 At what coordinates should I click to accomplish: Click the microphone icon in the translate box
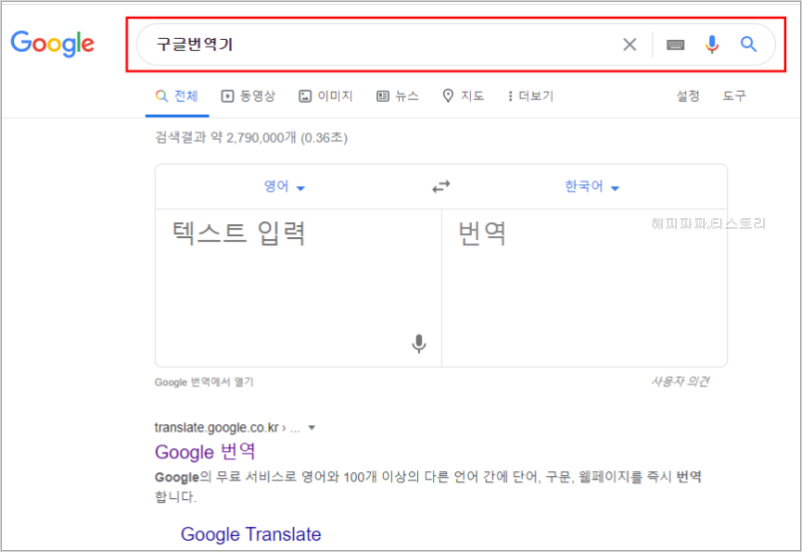[x=419, y=344]
